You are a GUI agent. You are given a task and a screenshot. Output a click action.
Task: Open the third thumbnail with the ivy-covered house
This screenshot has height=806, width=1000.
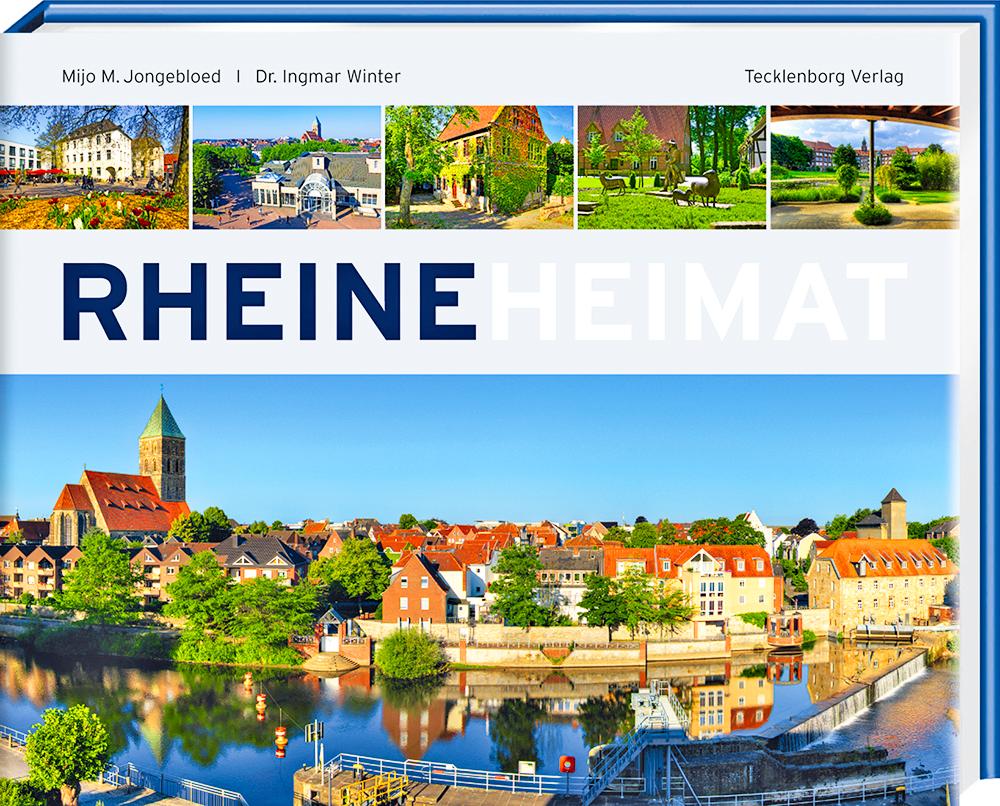coord(479,167)
